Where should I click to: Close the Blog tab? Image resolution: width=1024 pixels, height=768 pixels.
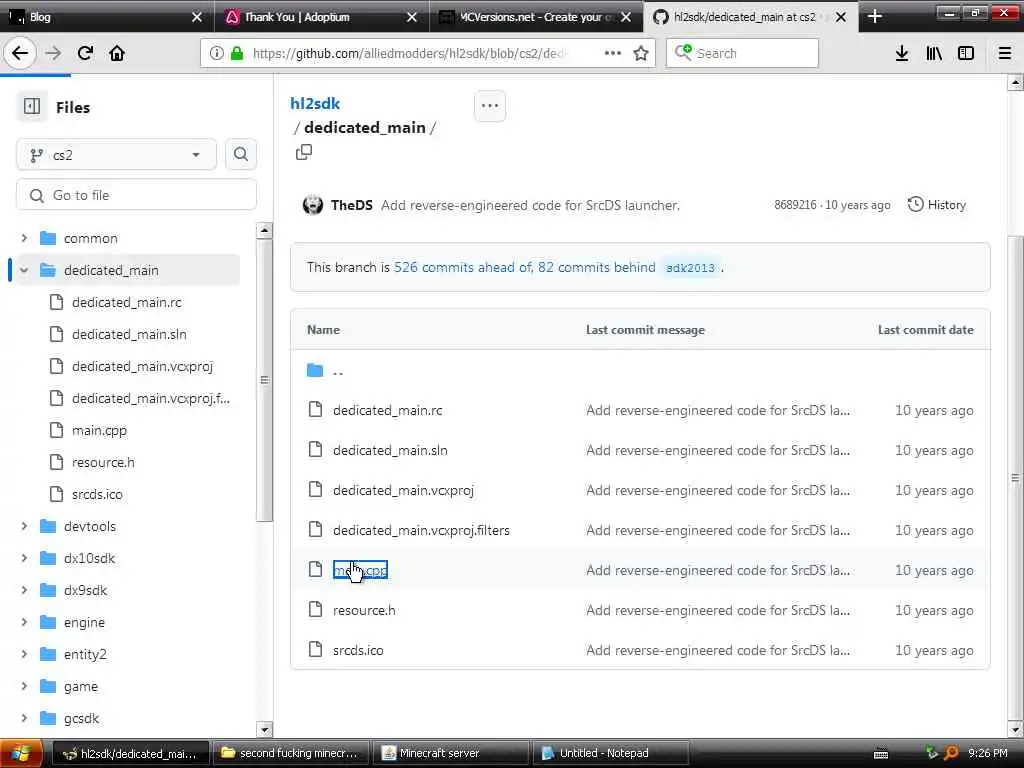tap(197, 17)
